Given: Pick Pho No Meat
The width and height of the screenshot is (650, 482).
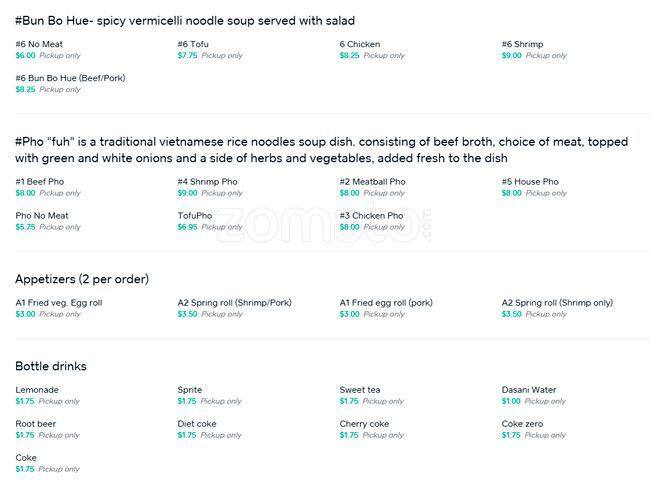Looking at the screenshot, I should click(x=42, y=215).
